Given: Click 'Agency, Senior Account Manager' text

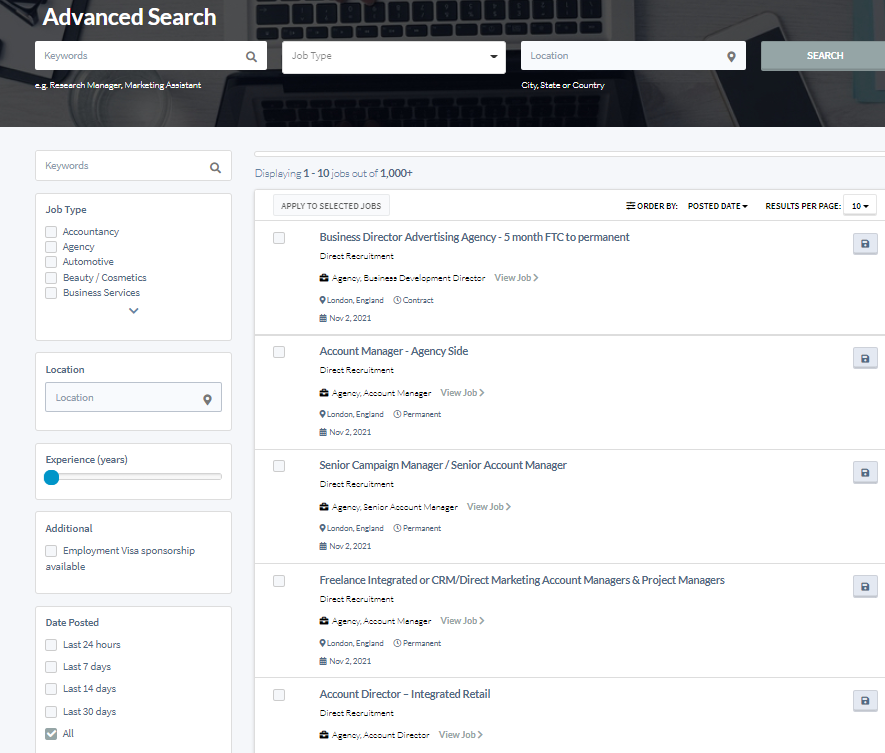Looking at the screenshot, I should (x=395, y=507).
